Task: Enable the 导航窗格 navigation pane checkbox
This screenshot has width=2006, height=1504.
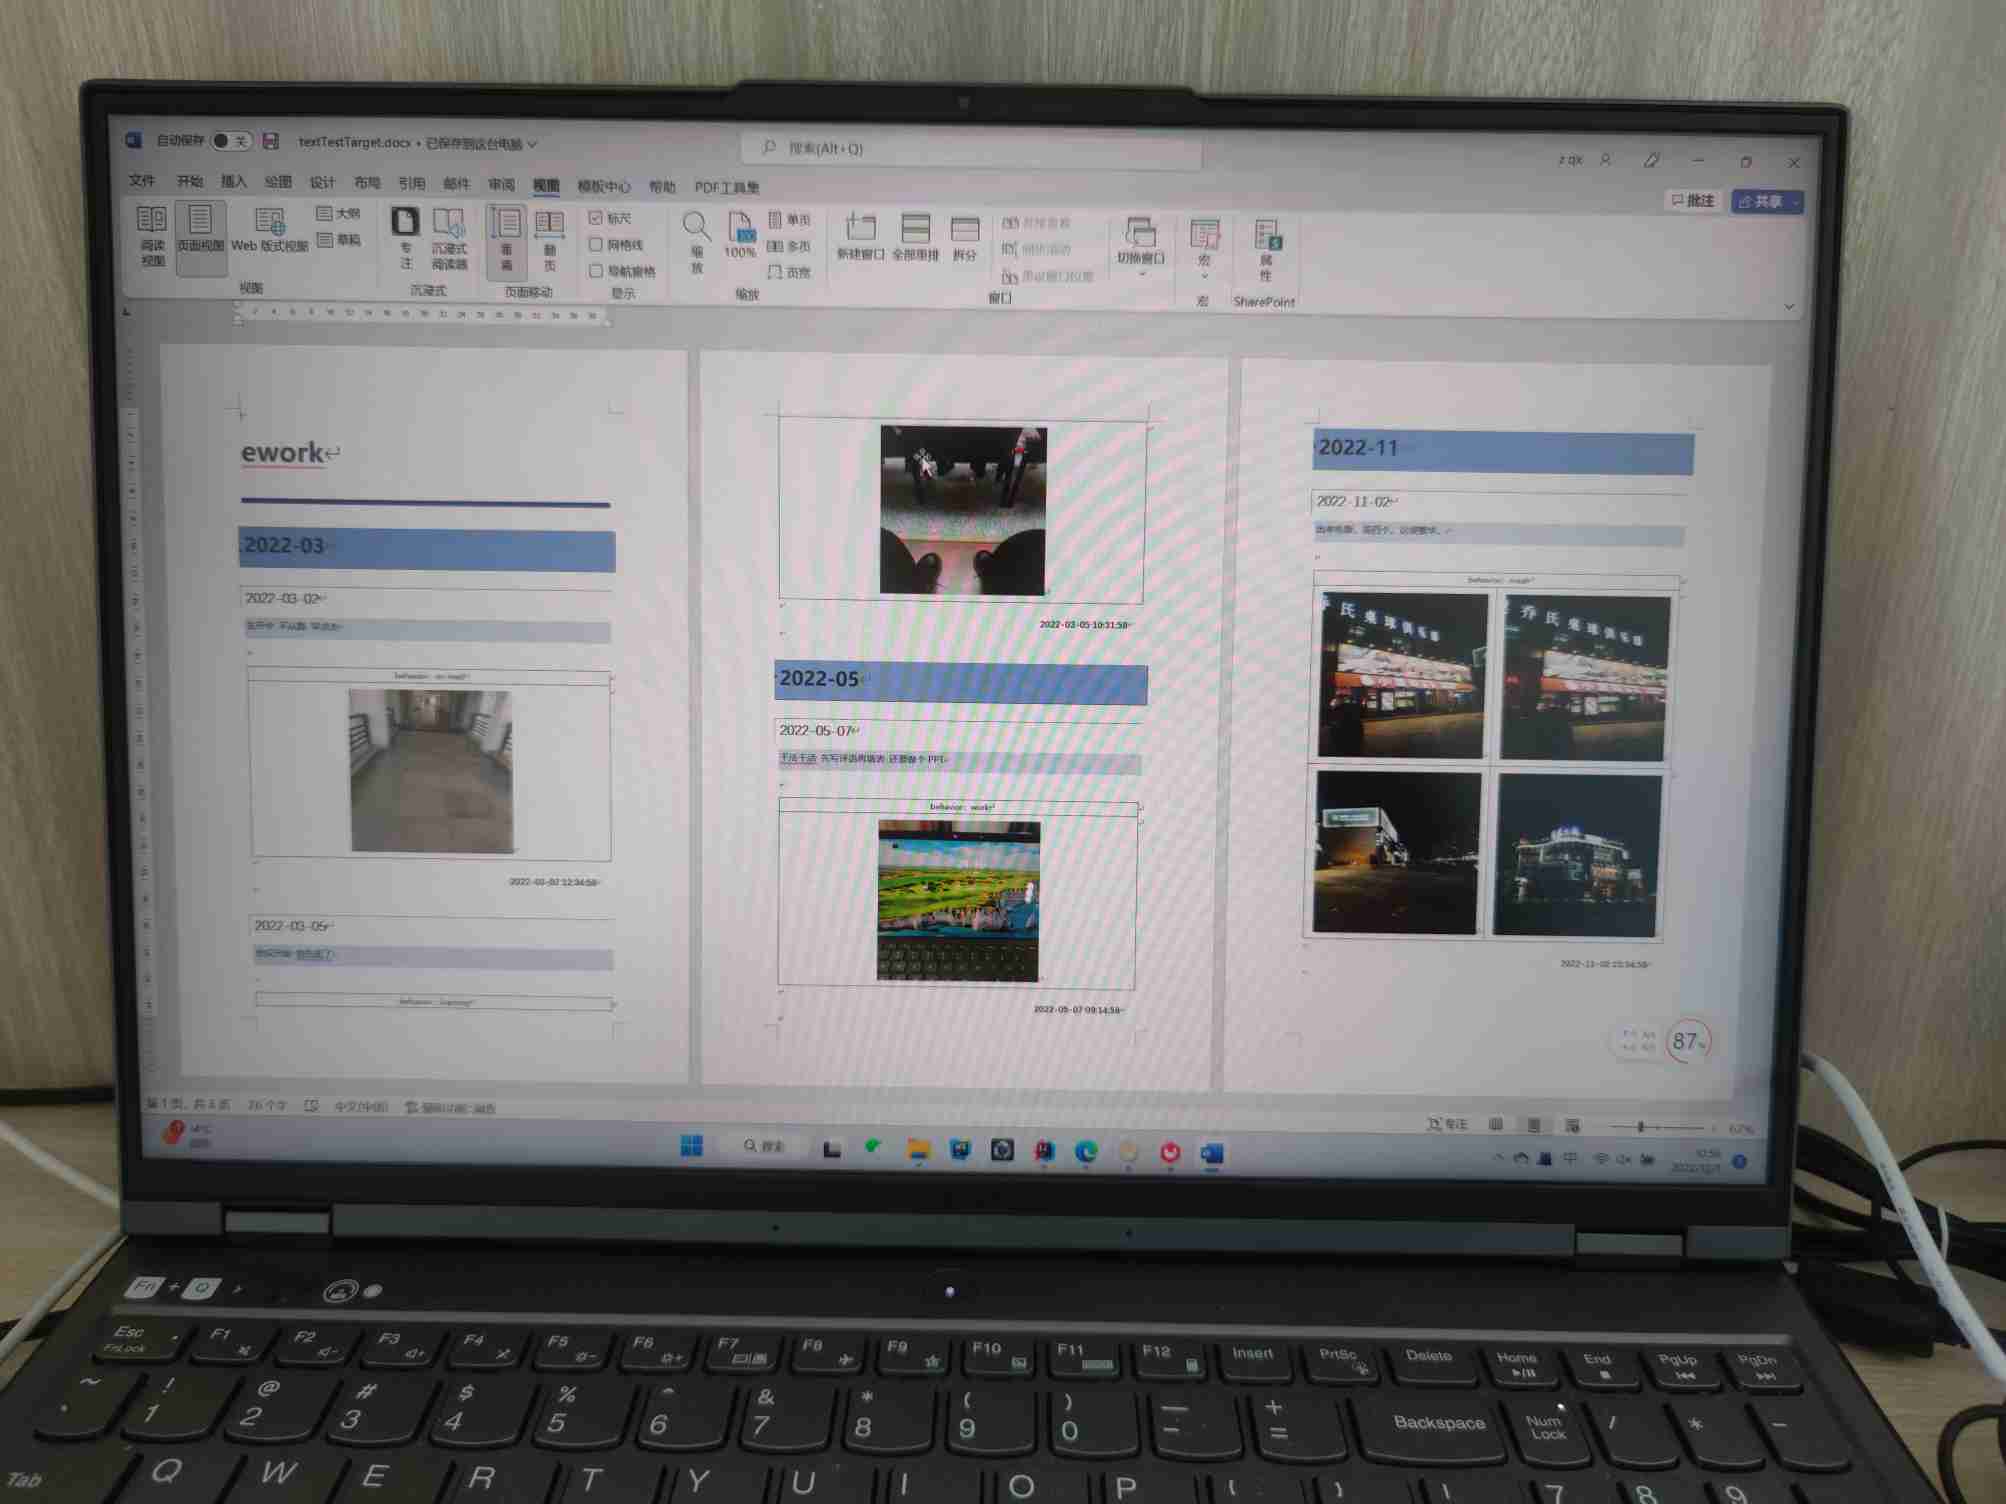Action: [596, 271]
